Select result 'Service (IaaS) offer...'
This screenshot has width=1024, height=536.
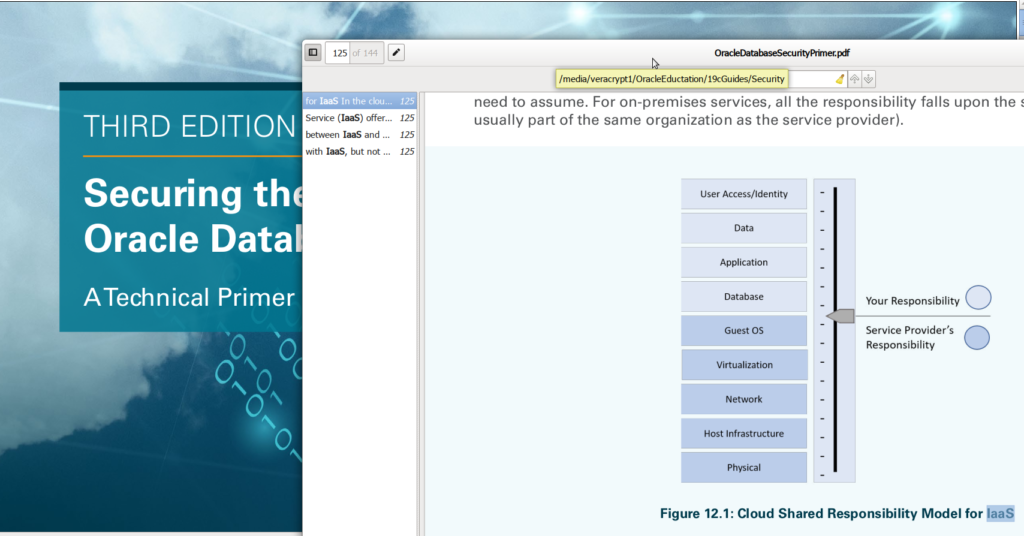[x=360, y=118]
